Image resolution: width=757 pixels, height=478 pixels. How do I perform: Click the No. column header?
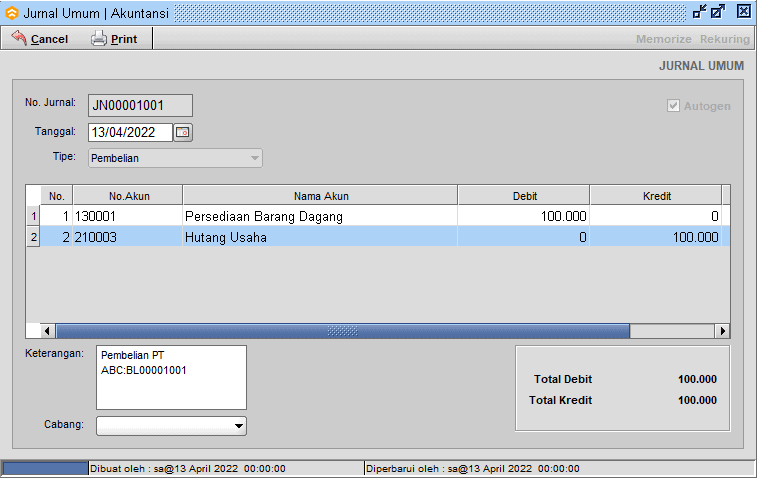click(56, 196)
